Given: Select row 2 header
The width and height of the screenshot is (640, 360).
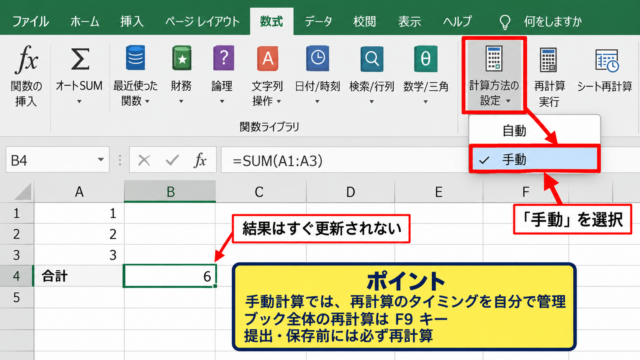Looking at the screenshot, I should pyautogui.click(x=16, y=234).
